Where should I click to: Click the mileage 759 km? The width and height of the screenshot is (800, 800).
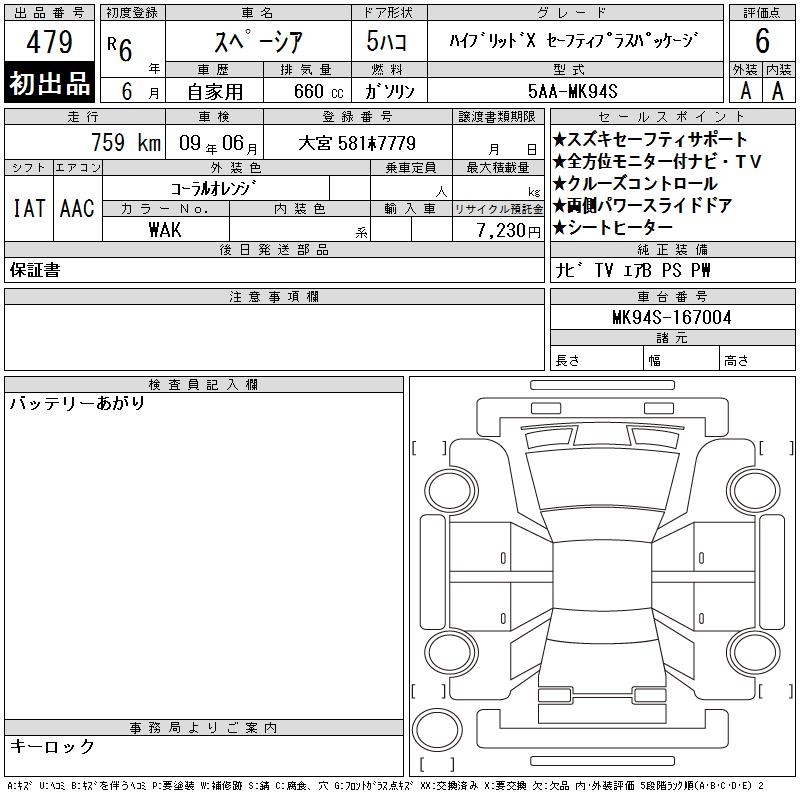point(126,142)
